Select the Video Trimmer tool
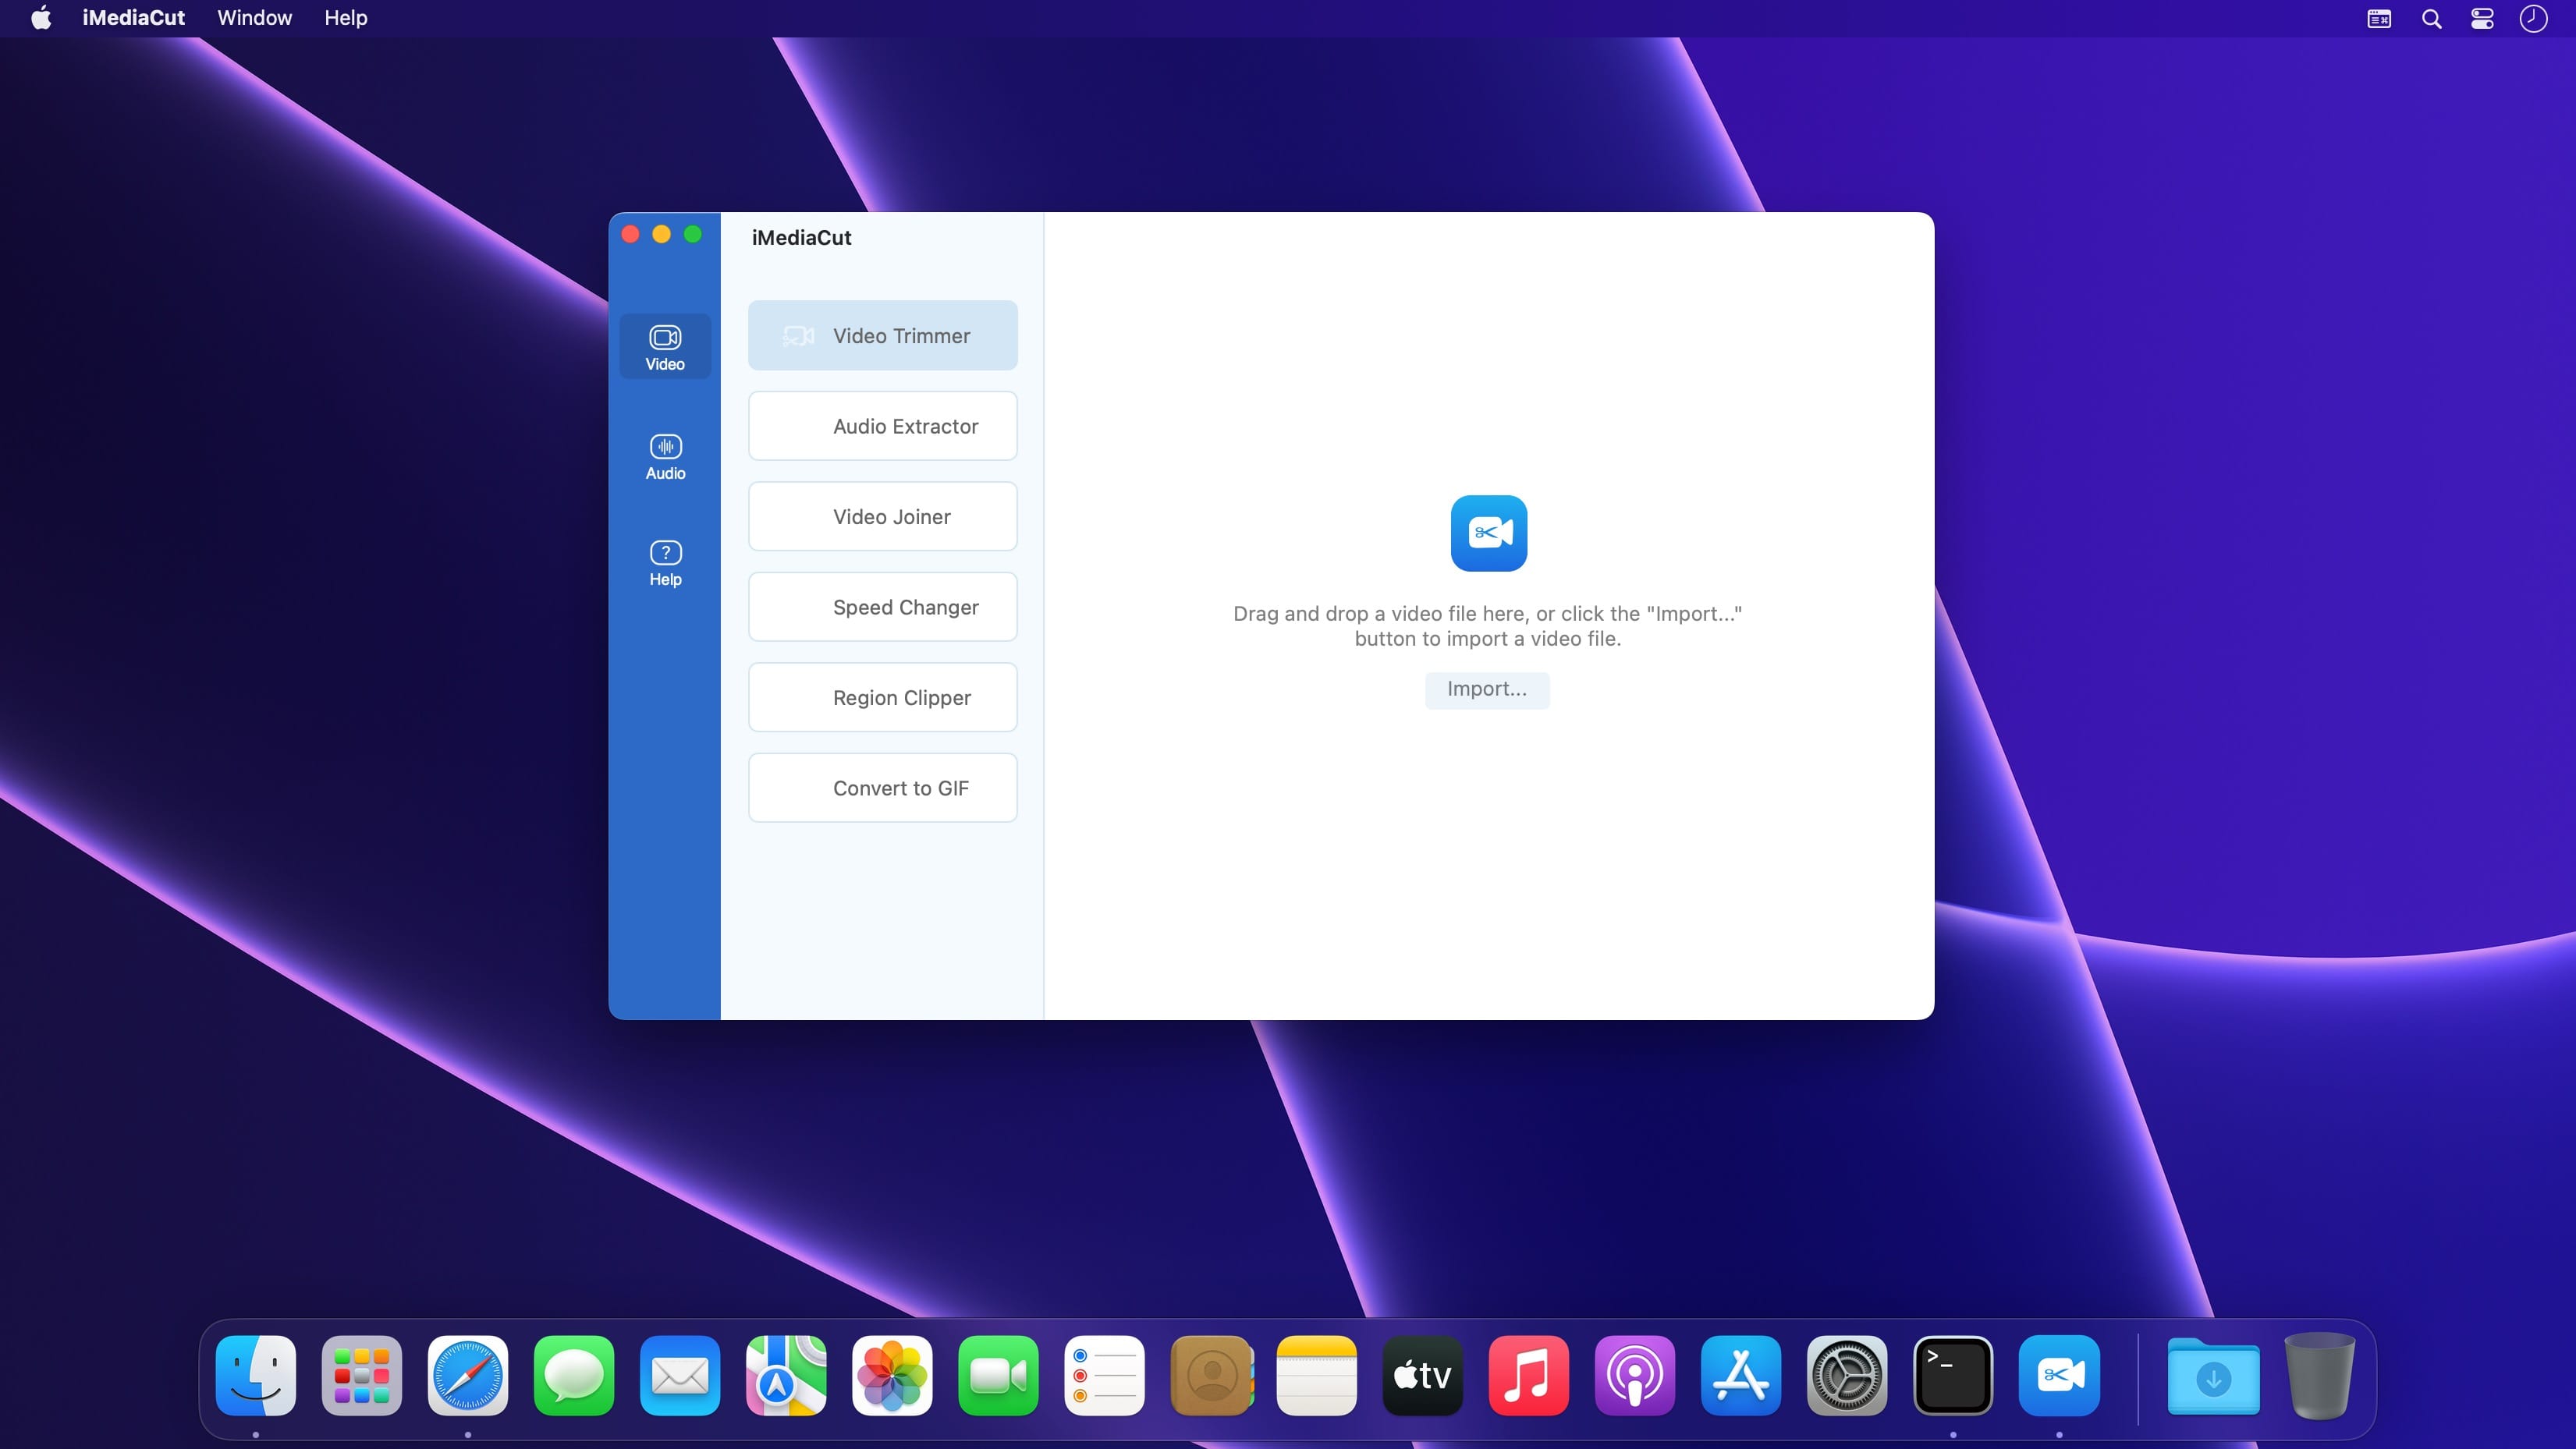Screen dimensions: 2576x1449 [x=882, y=336]
